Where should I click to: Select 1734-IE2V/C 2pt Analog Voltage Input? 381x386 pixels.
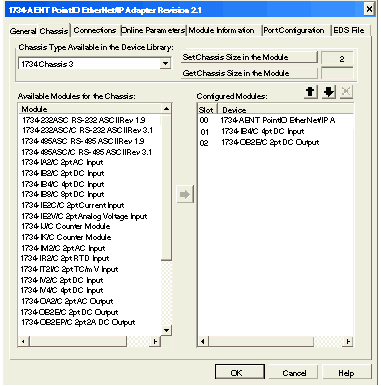(x=84, y=216)
